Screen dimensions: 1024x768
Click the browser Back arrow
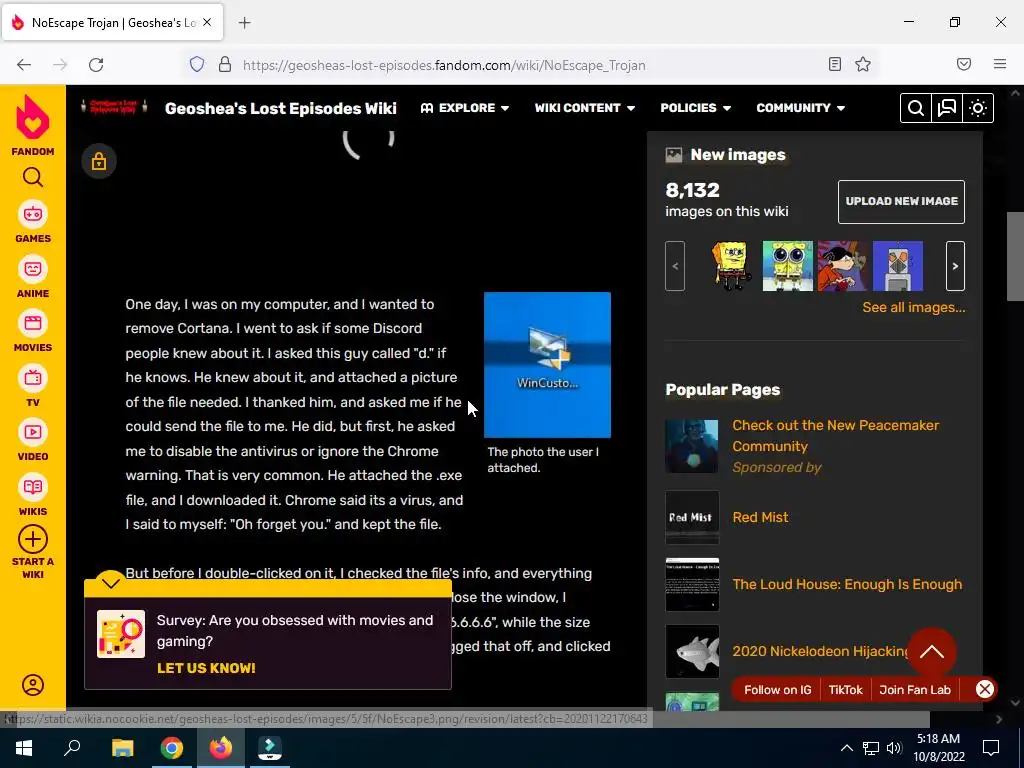tap(24, 64)
